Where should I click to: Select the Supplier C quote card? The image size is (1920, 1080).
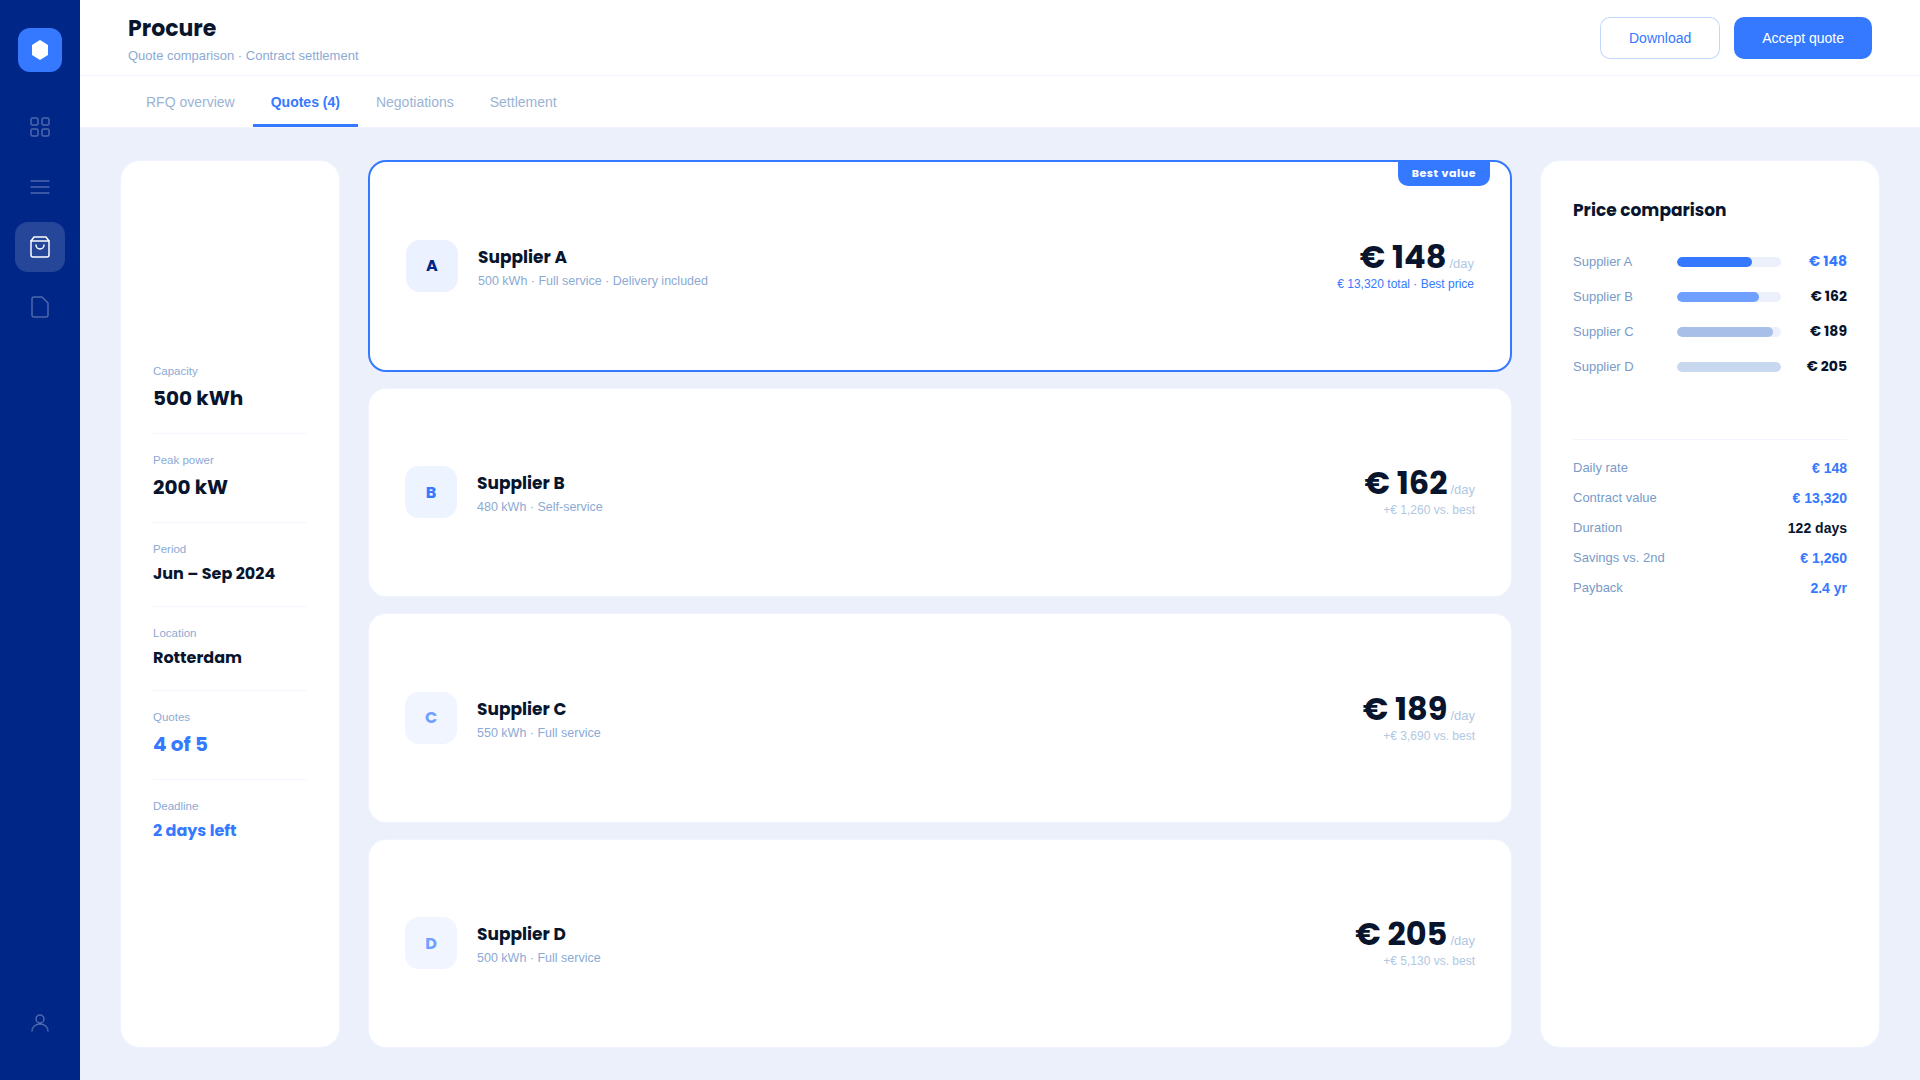[940, 717]
